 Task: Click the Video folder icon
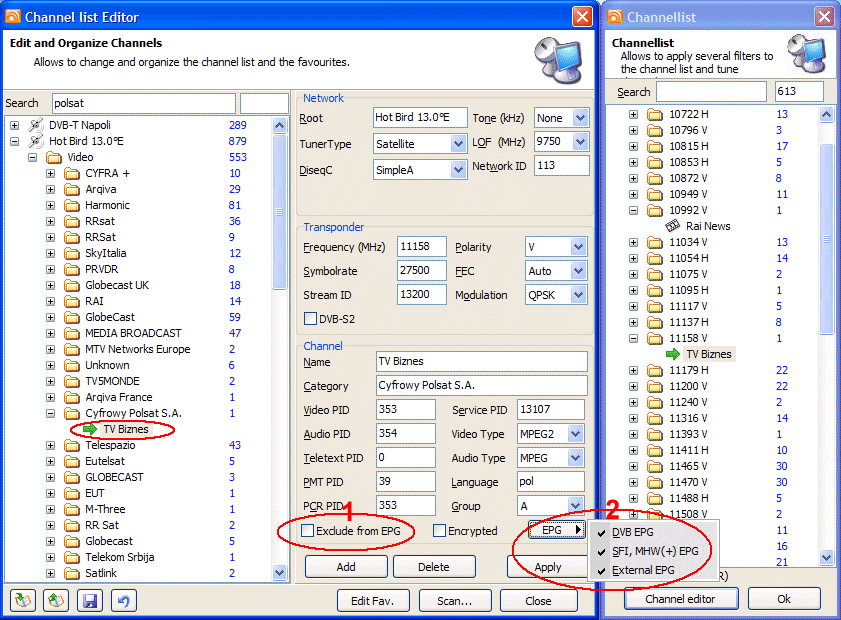[54, 157]
